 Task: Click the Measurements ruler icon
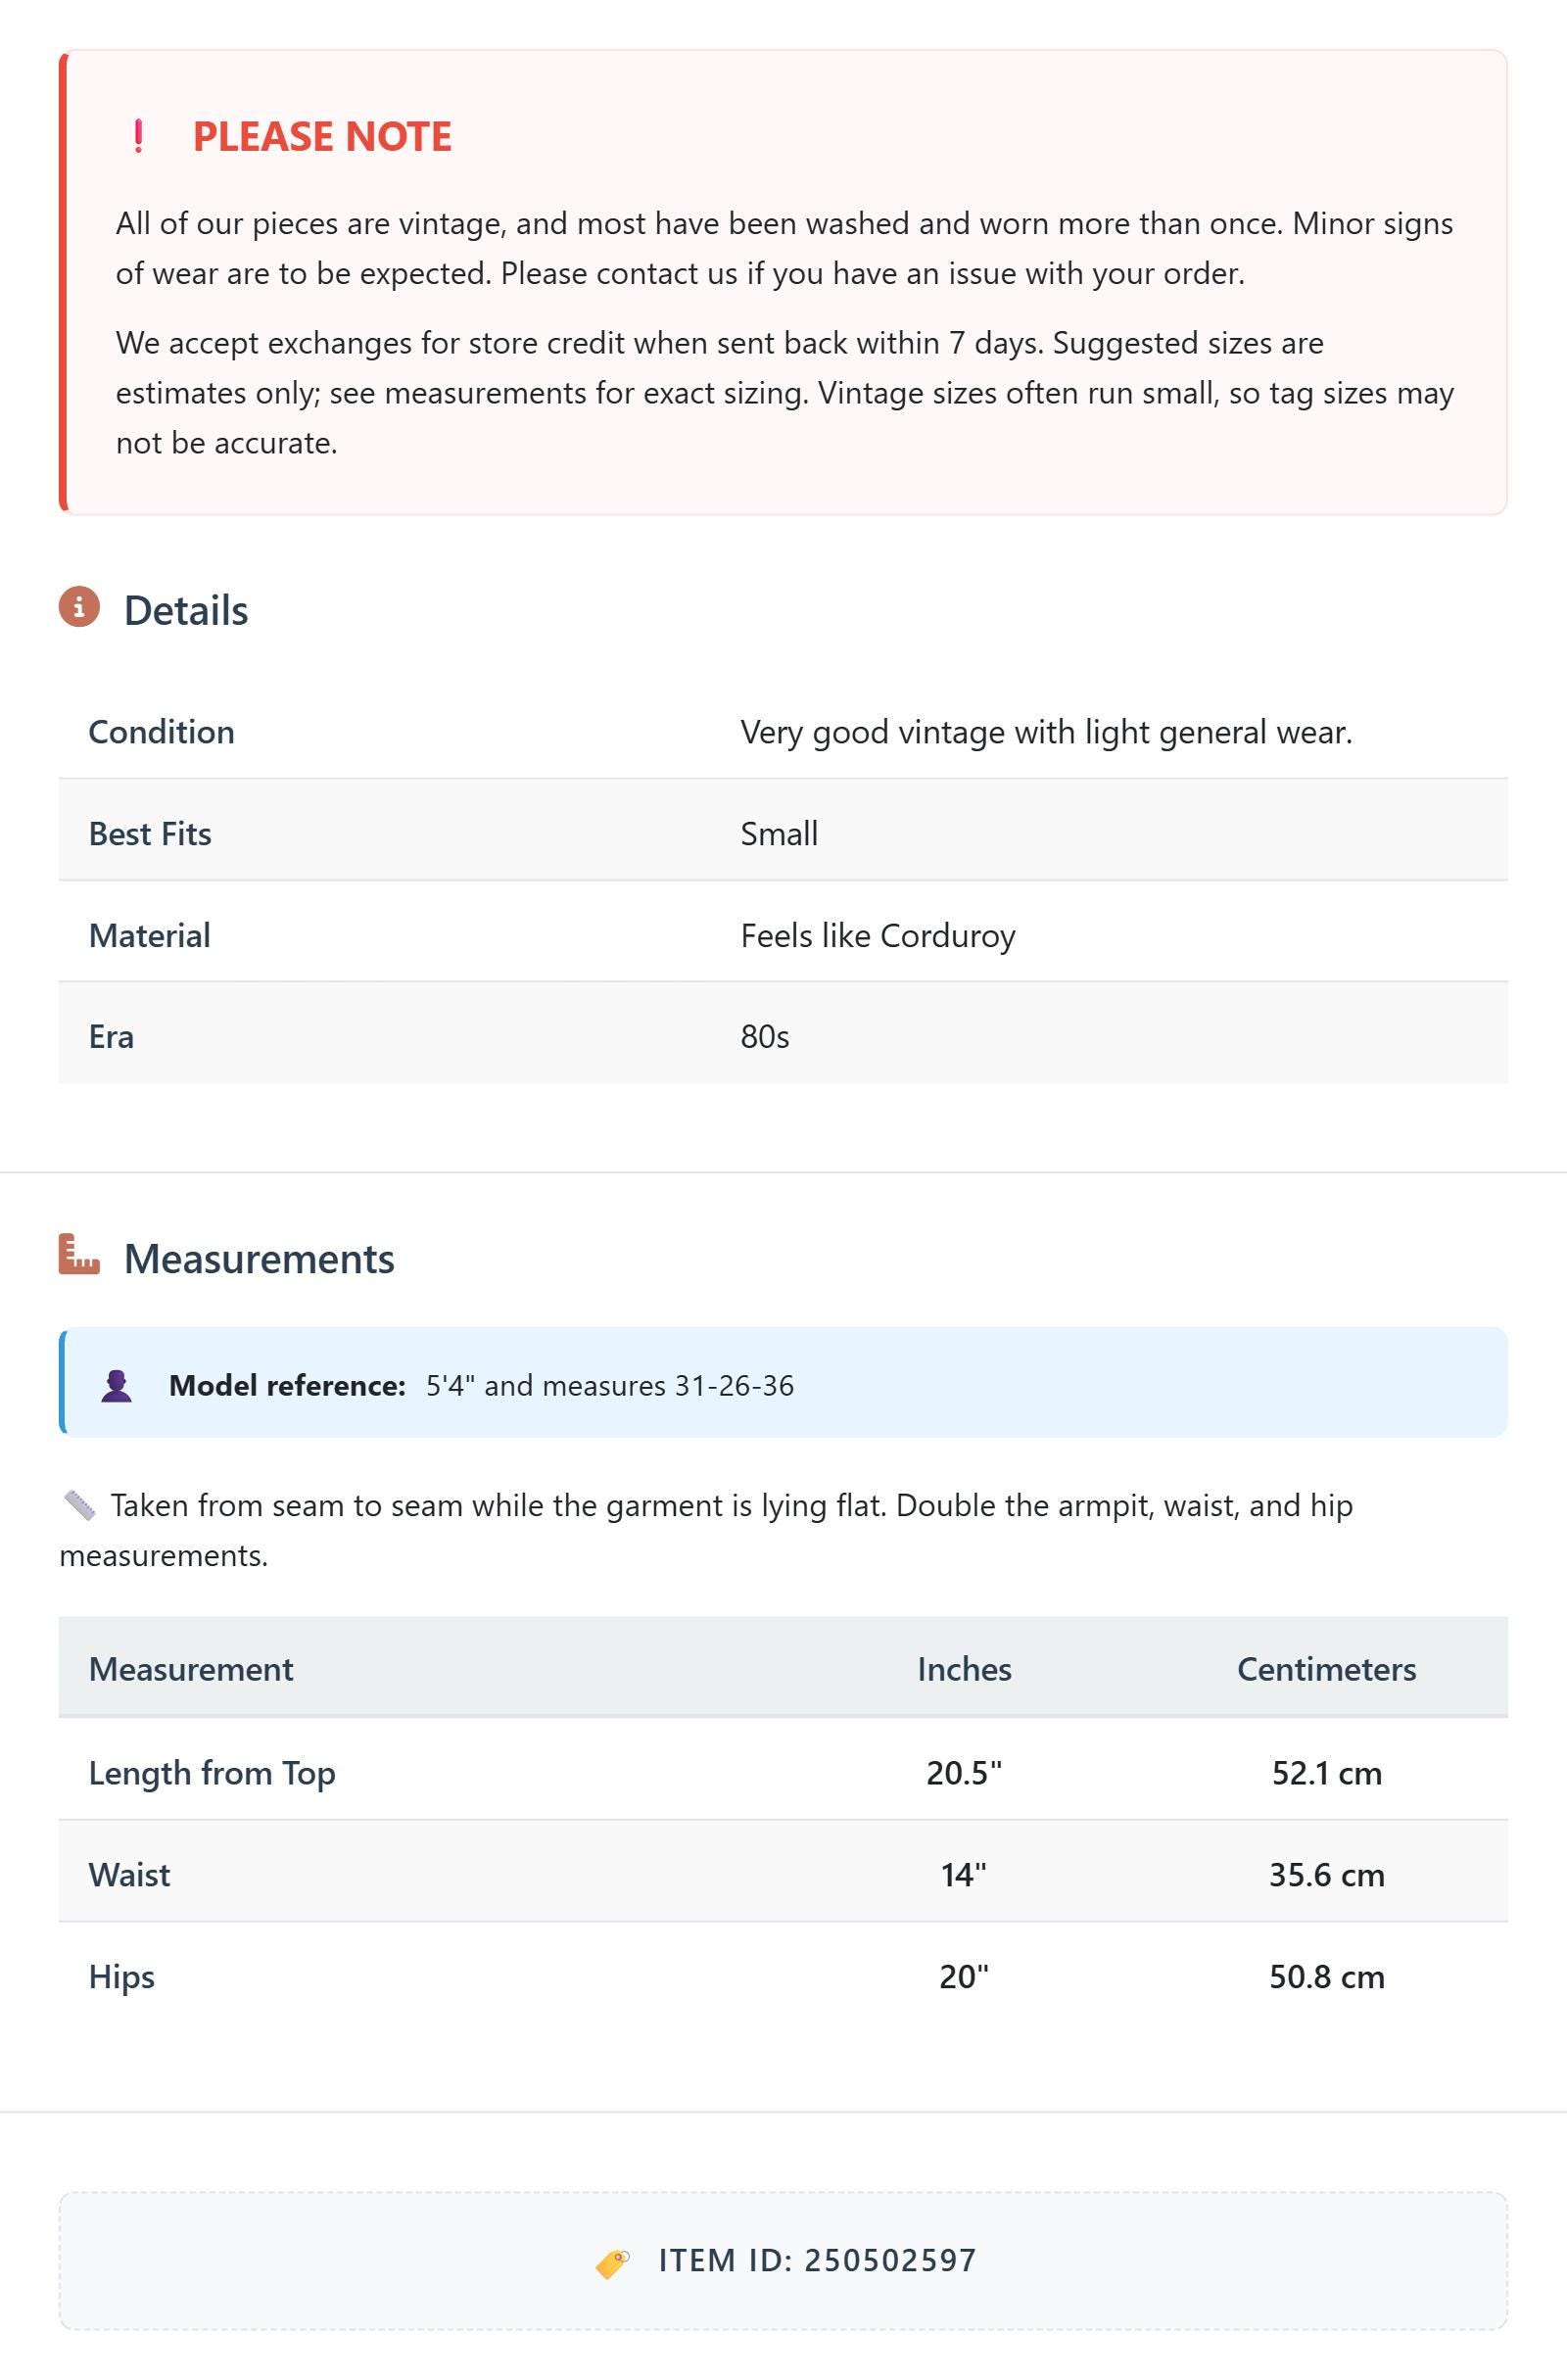pos(79,1254)
